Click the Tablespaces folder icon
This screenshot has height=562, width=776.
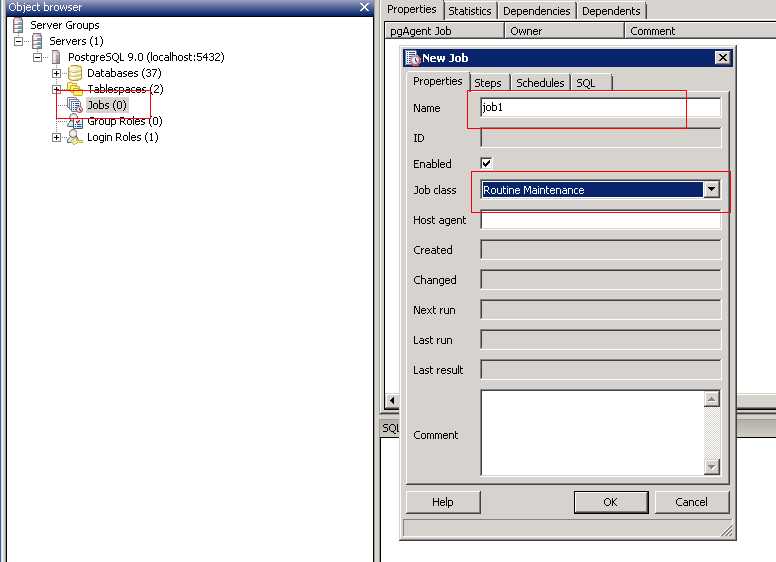(75, 89)
